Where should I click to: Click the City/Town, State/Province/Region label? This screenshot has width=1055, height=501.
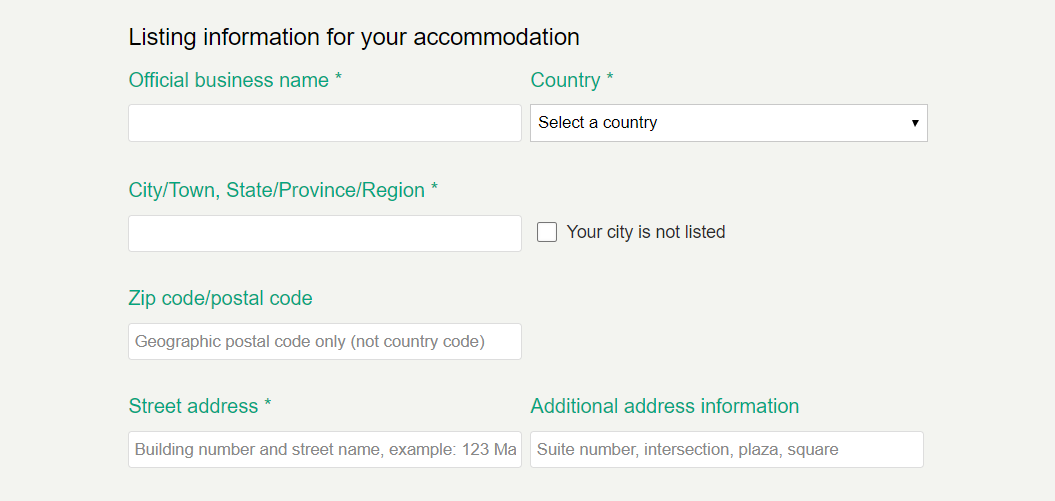277,190
